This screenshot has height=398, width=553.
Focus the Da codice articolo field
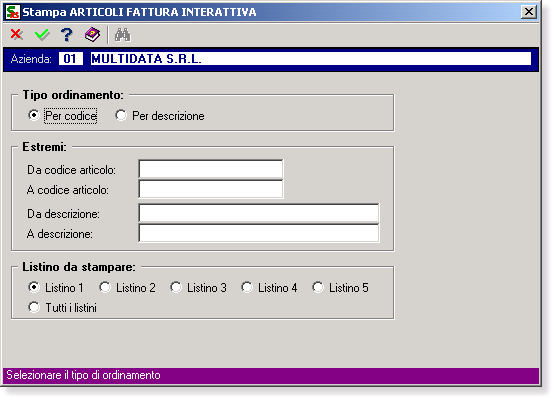211,169
